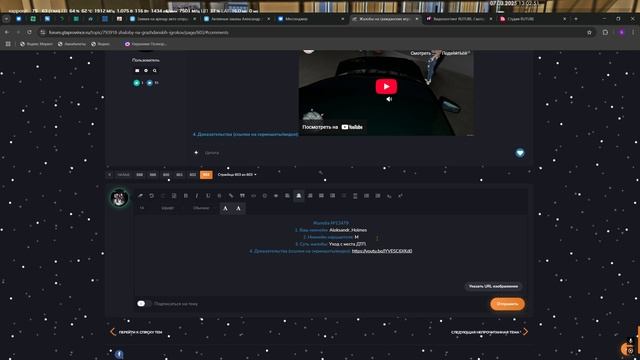Unmute the video with the speaker icon

point(389,99)
